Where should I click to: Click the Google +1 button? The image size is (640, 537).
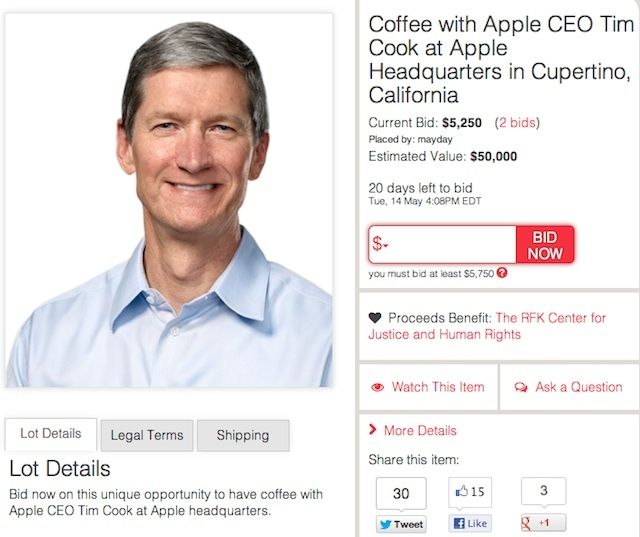(543, 523)
